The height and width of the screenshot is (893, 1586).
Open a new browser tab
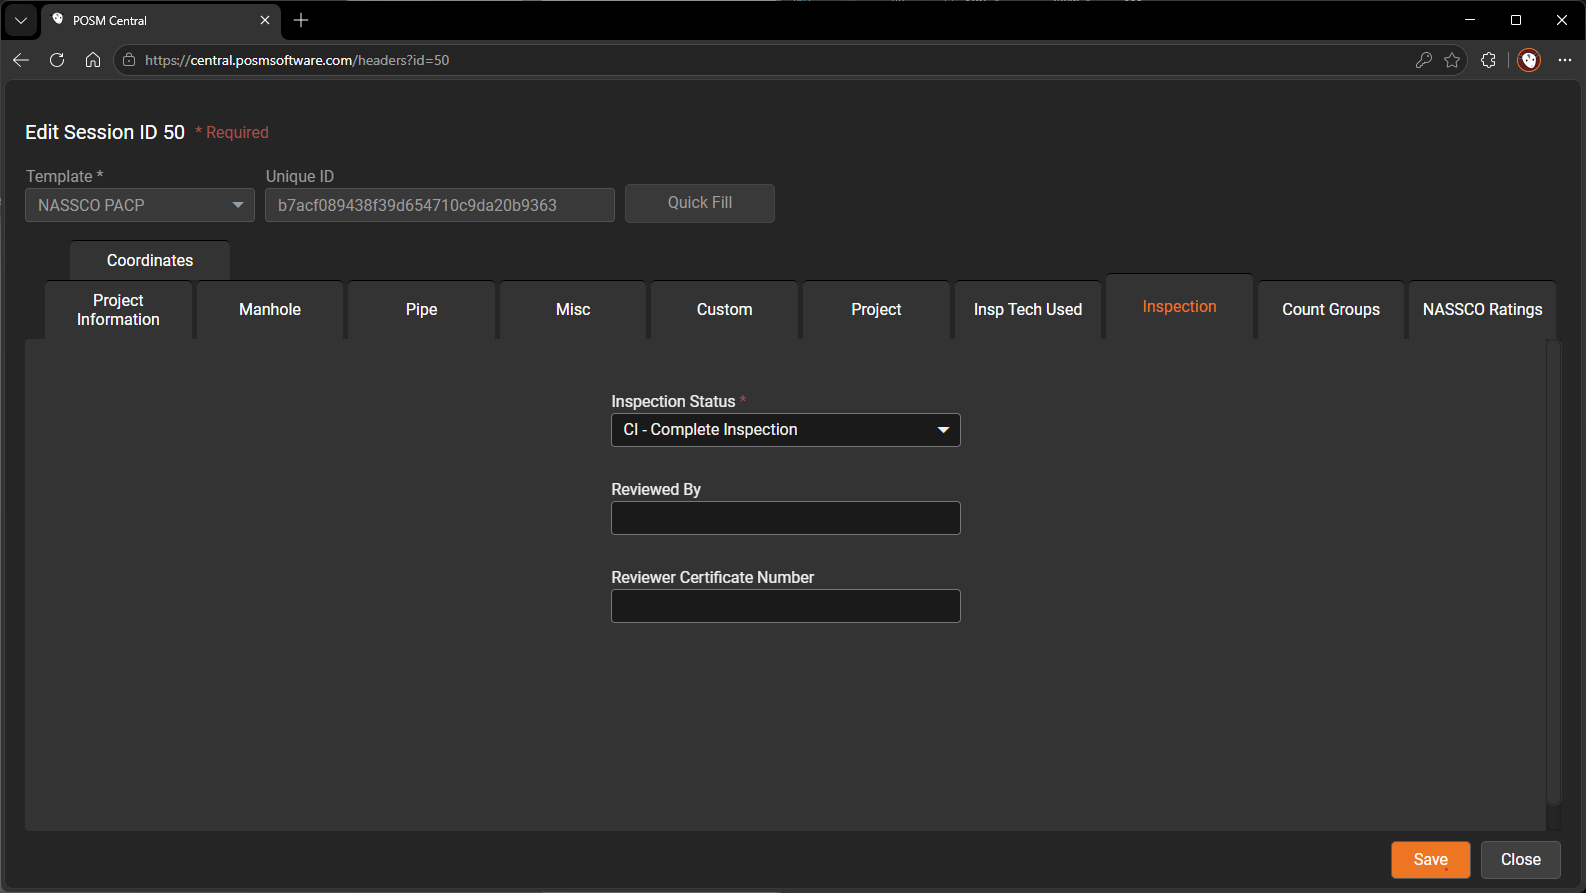point(301,20)
